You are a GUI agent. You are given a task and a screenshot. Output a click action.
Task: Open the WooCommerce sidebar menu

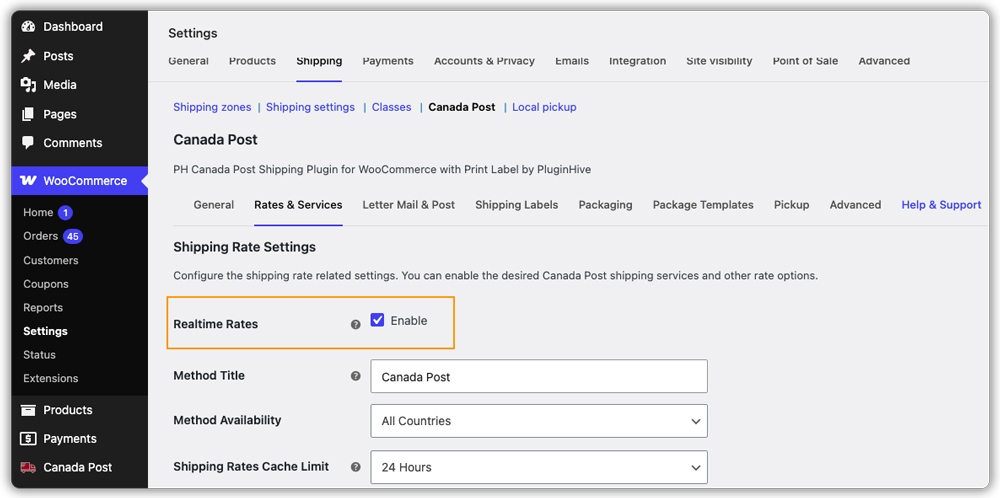click(85, 181)
